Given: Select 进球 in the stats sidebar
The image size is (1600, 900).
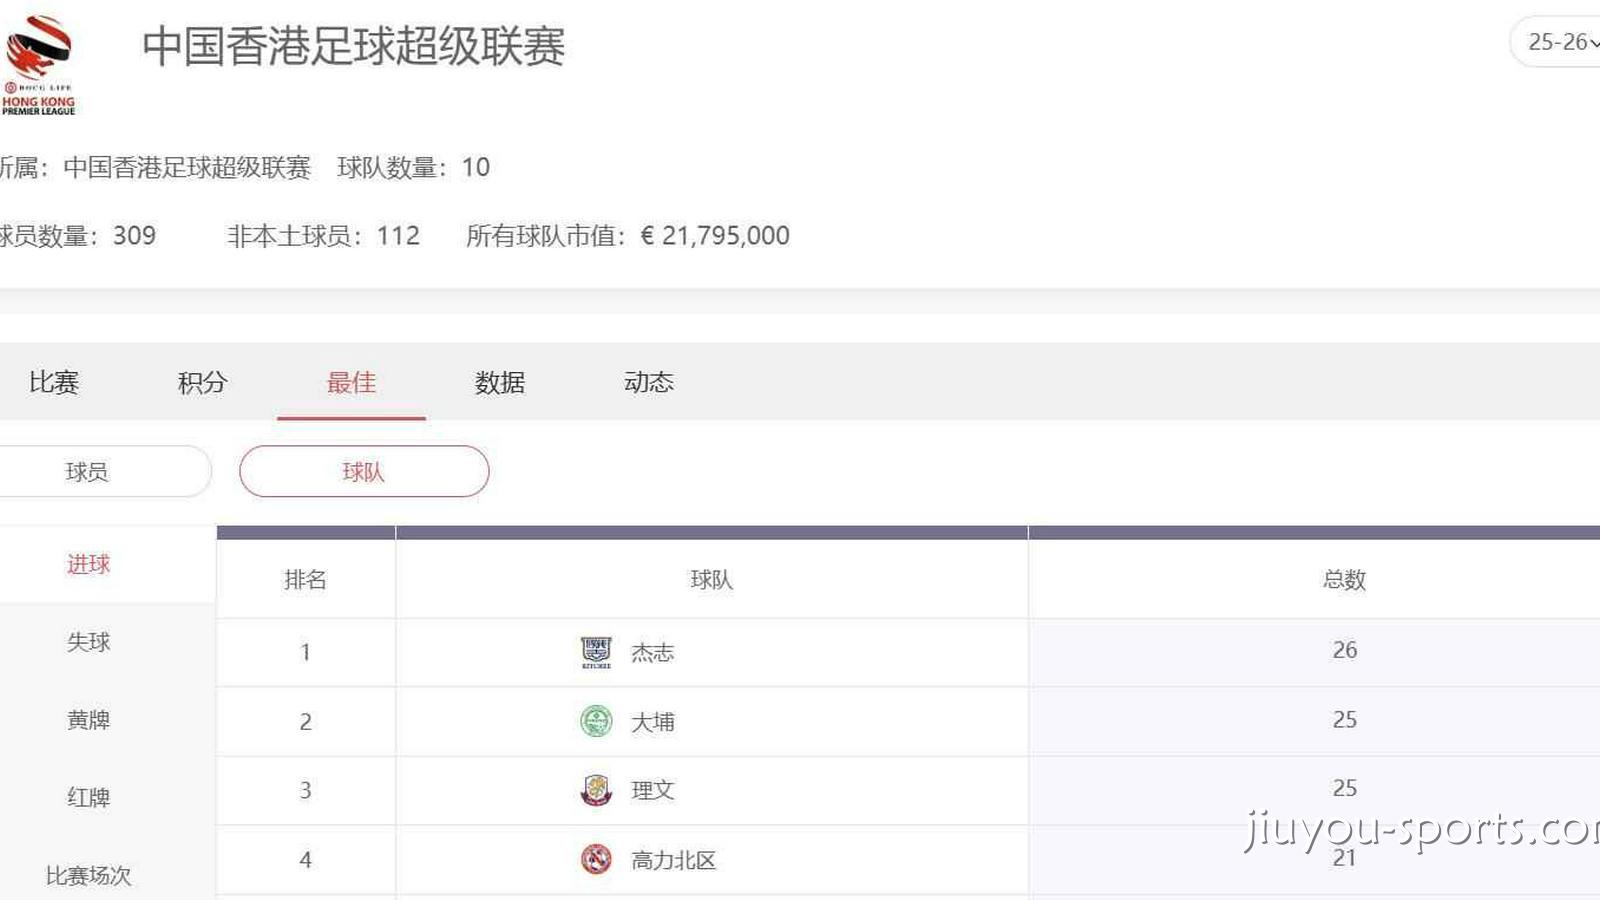Looking at the screenshot, I should 88,564.
